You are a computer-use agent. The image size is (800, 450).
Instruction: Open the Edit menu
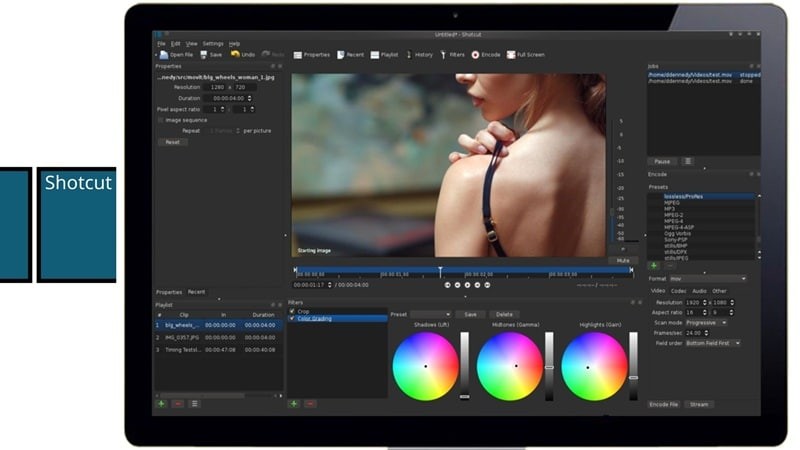click(x=176, y=44)
